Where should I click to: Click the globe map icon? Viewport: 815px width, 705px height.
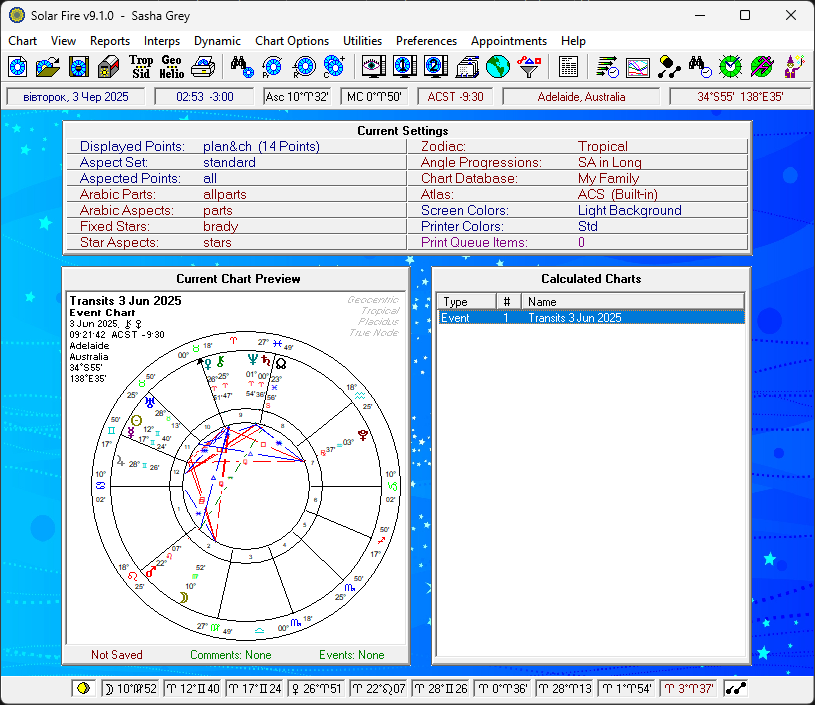pos(497,67)
